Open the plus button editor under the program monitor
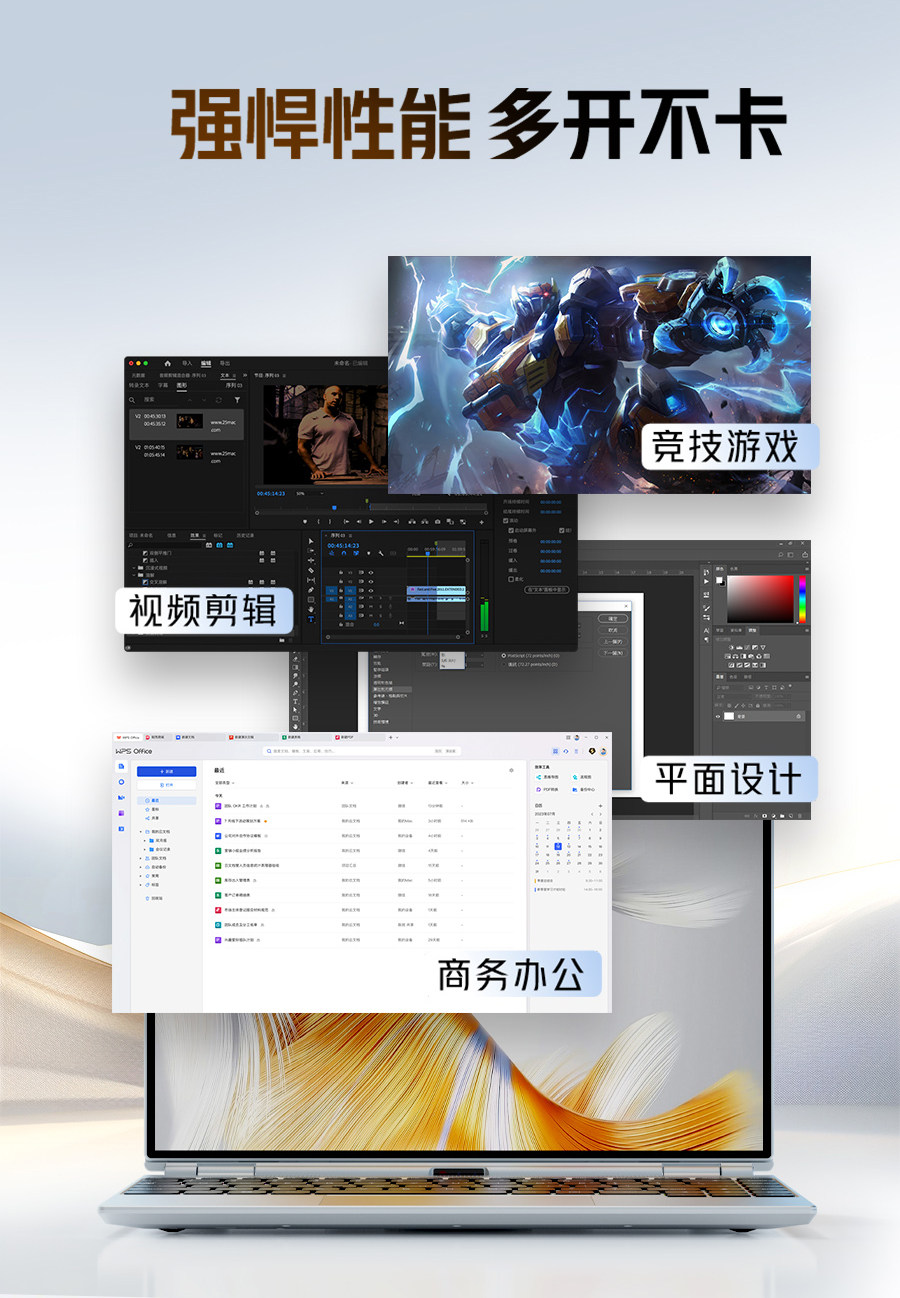 [481, 521]
